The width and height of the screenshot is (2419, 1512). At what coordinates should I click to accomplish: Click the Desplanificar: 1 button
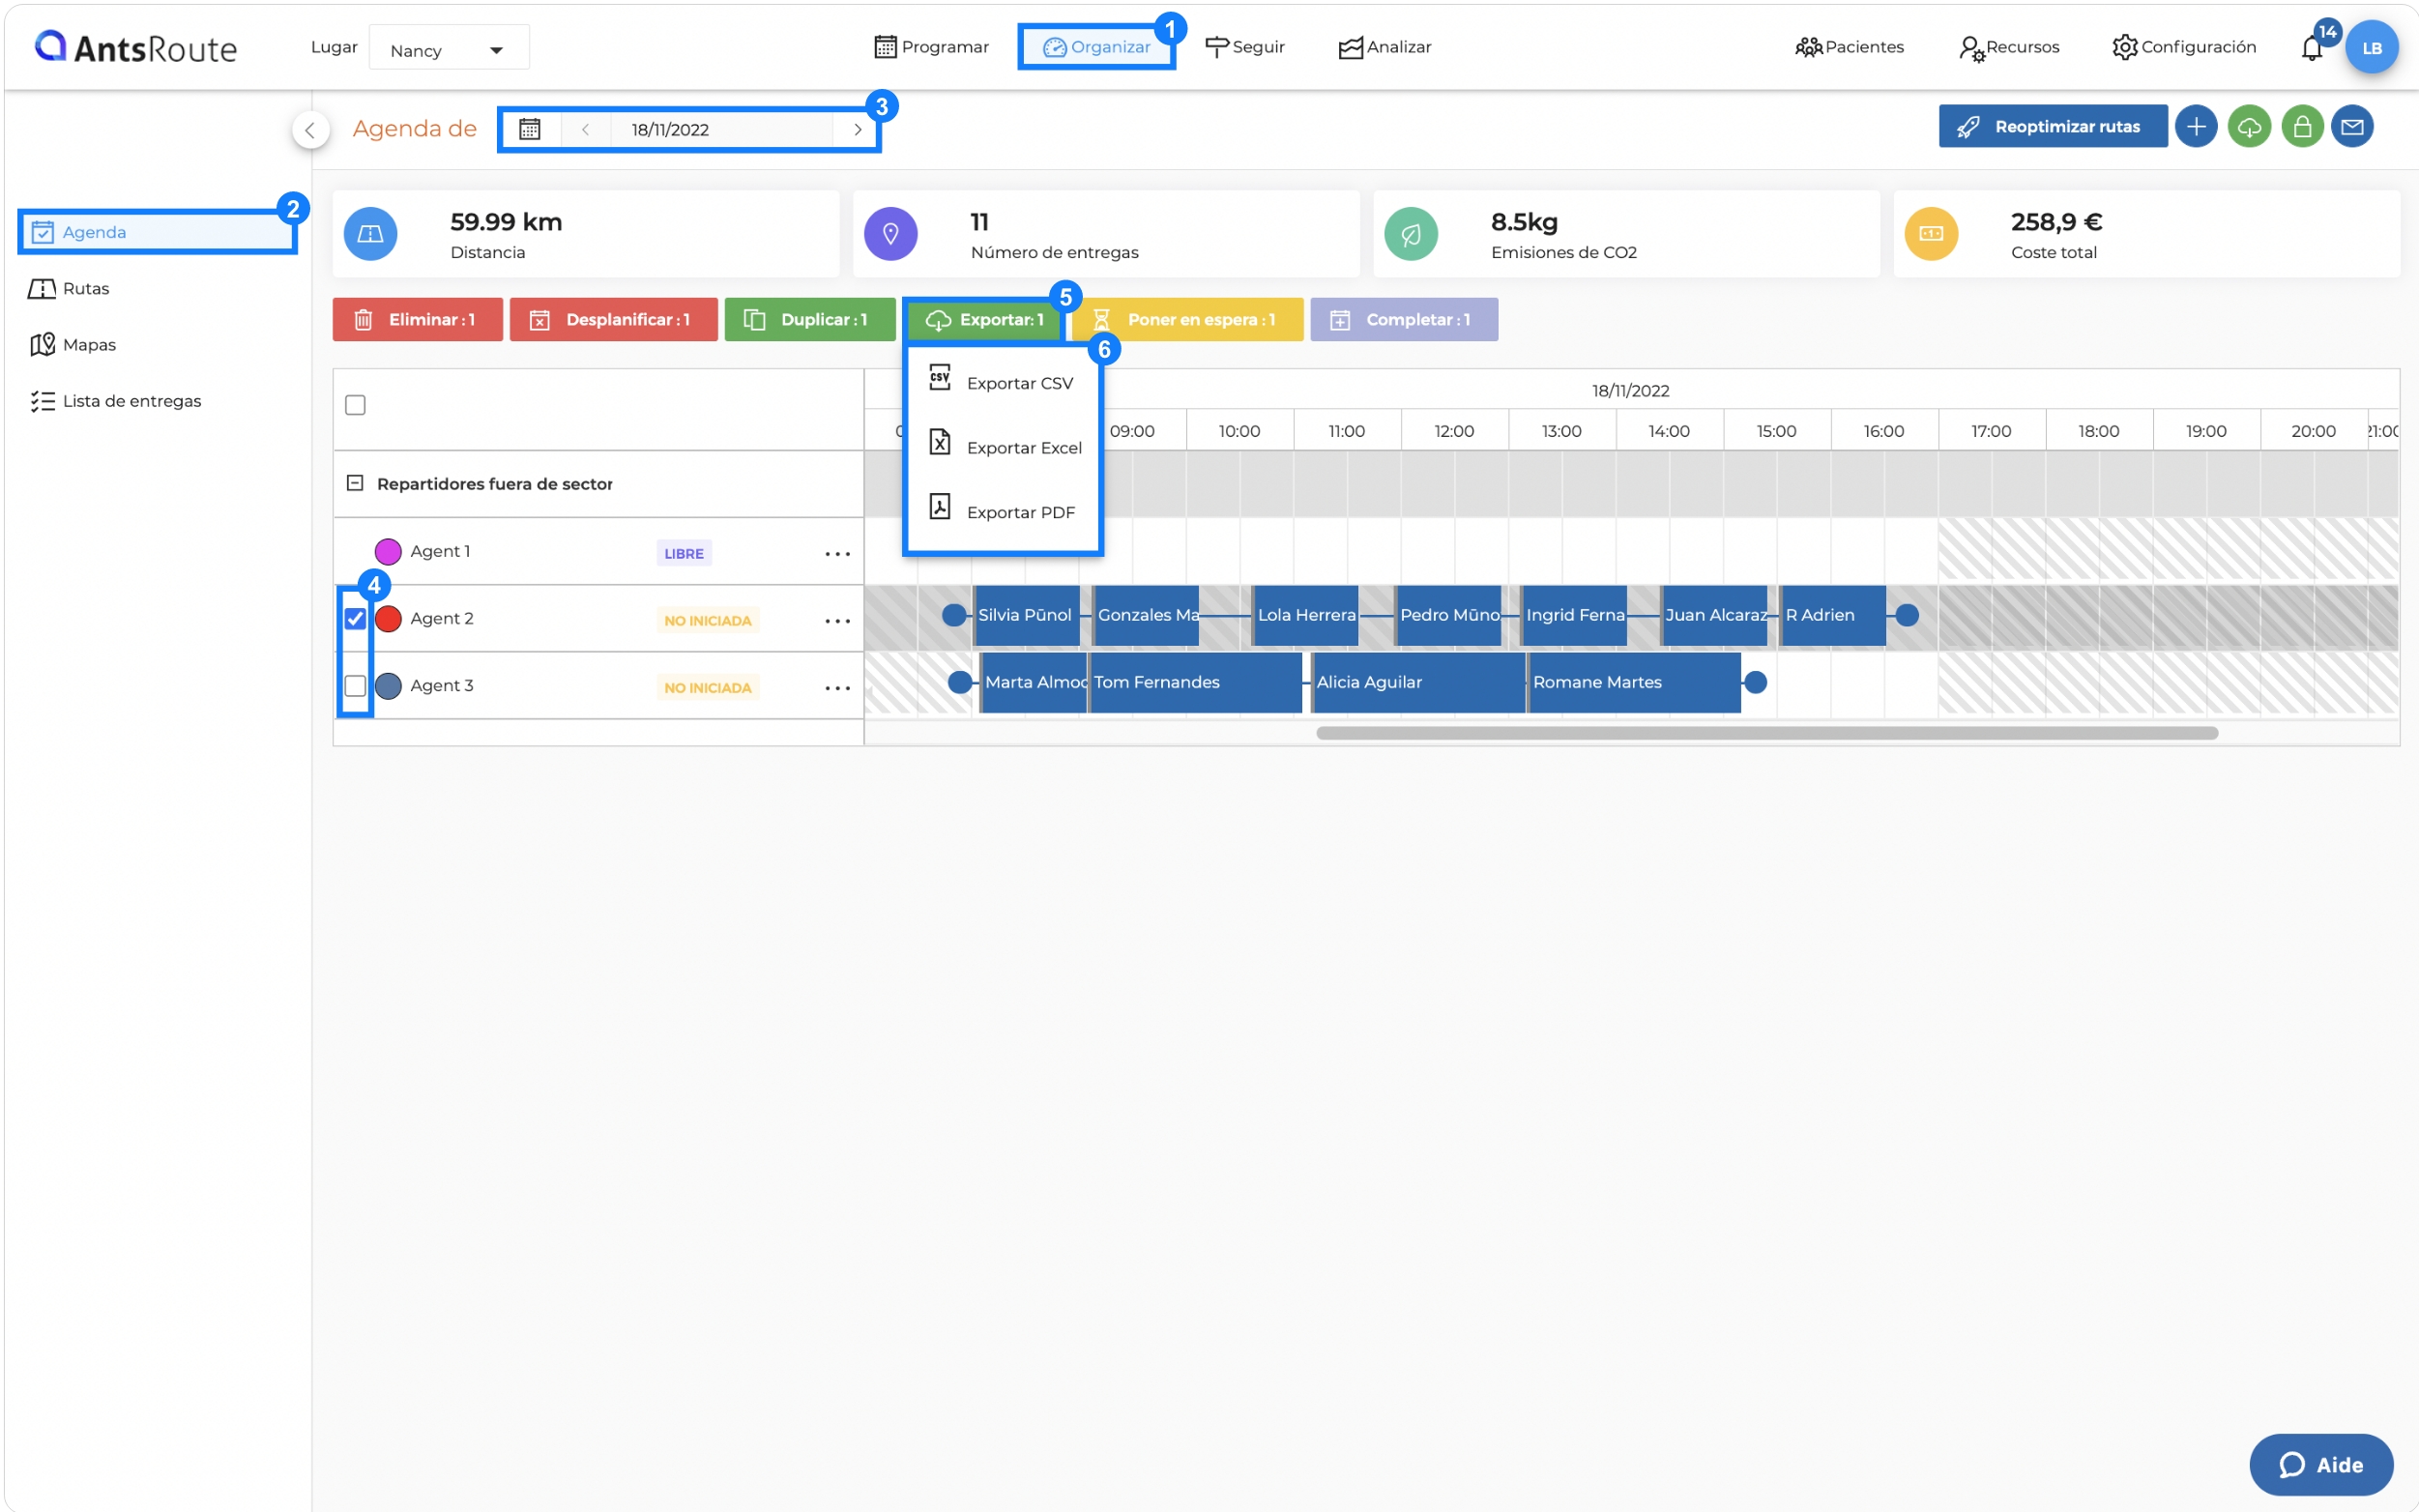tap(613, 319)
